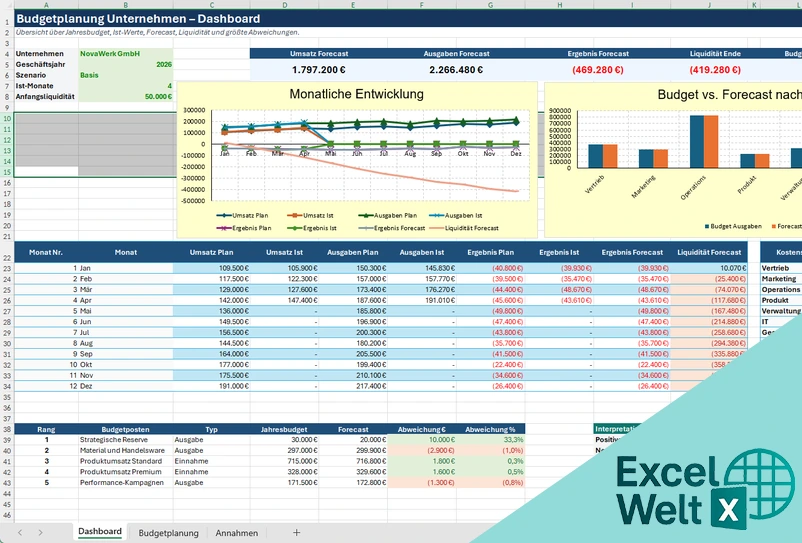
Task: Go to next sheet with right arrow
Action: [40, 533]
